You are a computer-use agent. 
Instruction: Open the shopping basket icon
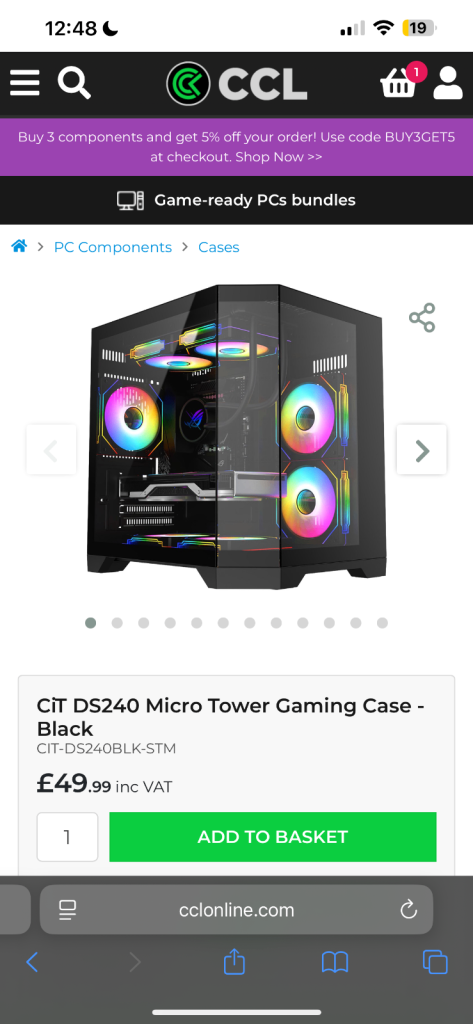(401, 82)
